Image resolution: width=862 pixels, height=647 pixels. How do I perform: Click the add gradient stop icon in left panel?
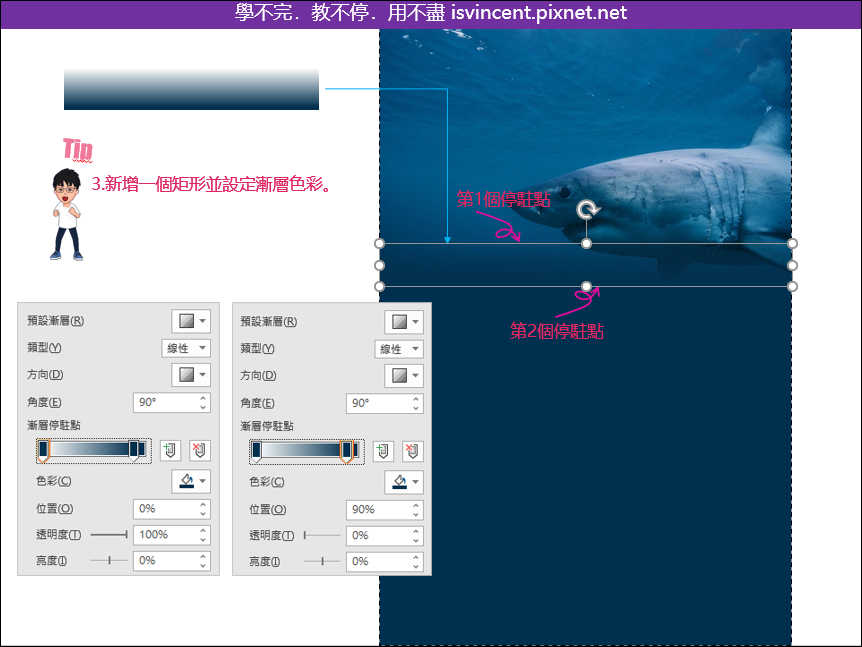(169, 451)
